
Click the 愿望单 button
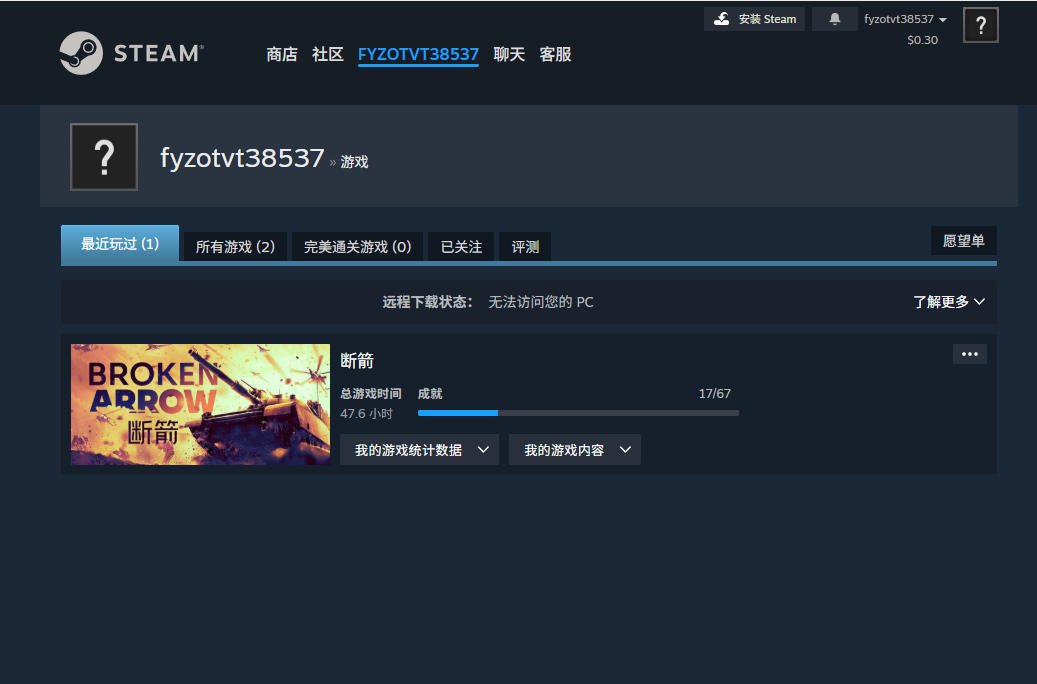[963, 240]
